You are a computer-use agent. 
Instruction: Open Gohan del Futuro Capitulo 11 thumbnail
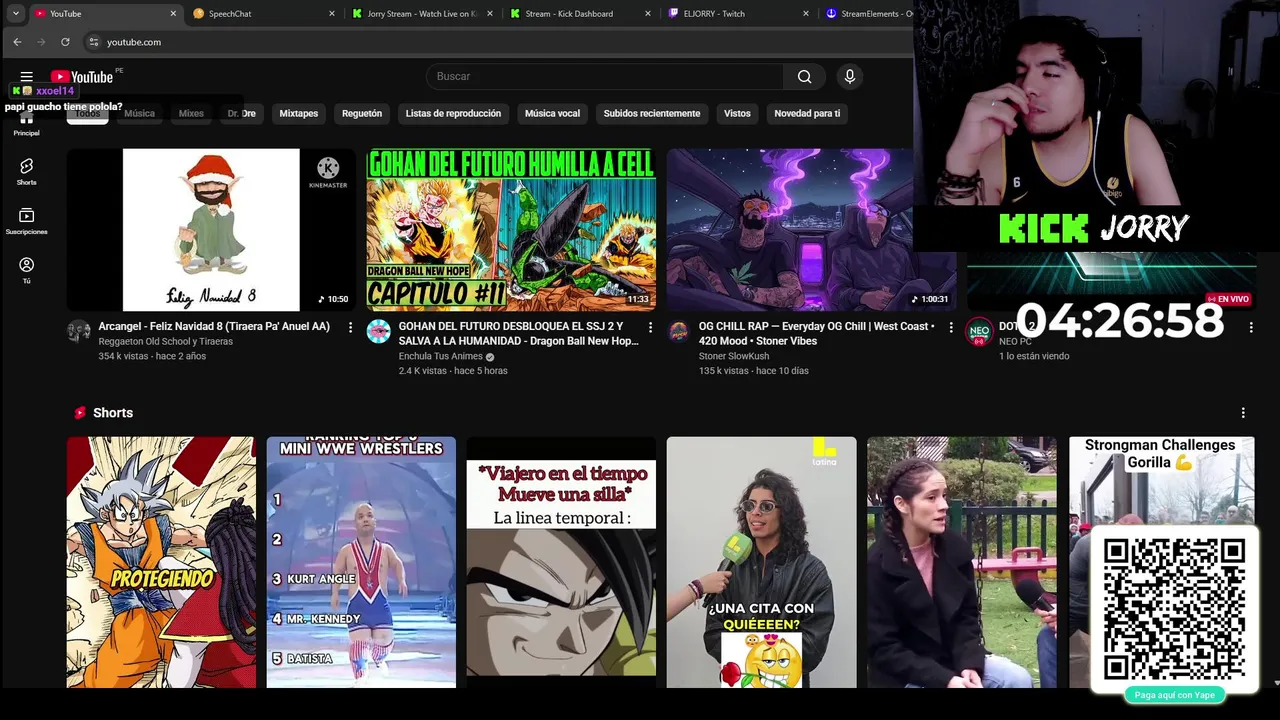(x=511, y=230)
